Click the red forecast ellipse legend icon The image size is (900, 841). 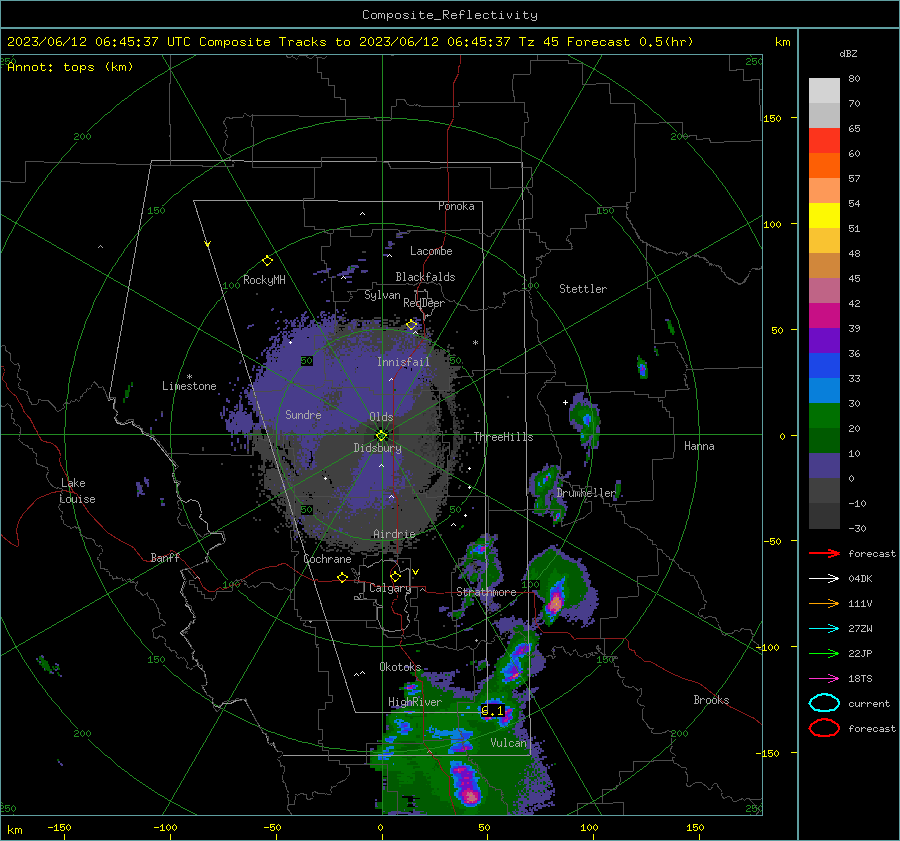(x=824, y=728)
